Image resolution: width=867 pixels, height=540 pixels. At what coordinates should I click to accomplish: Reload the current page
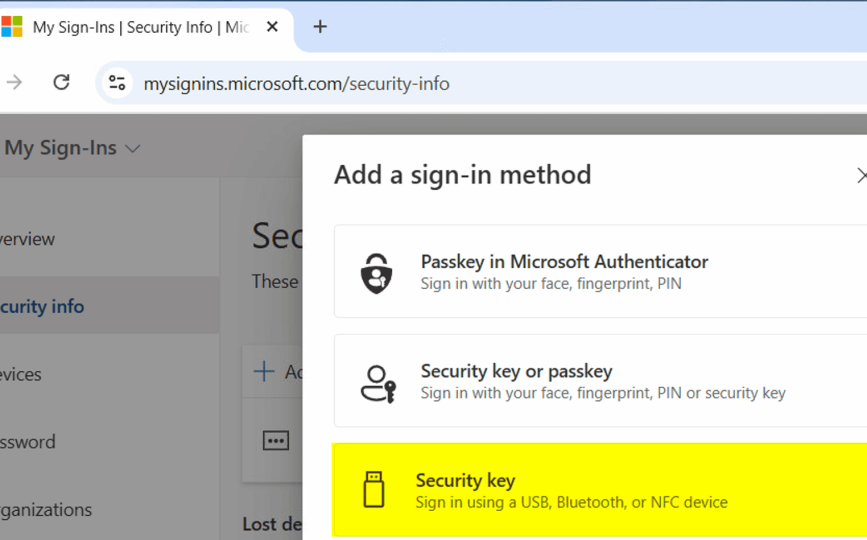(x=61, y=83)
